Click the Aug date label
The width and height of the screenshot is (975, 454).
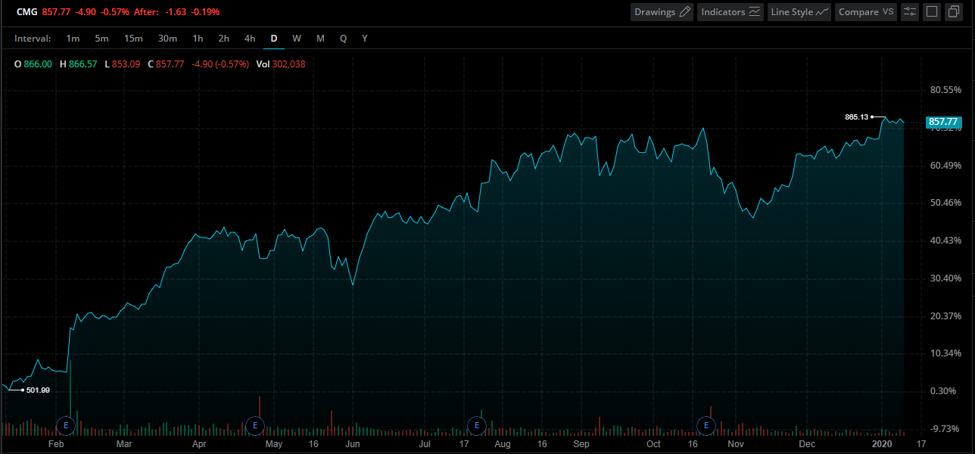502,444
